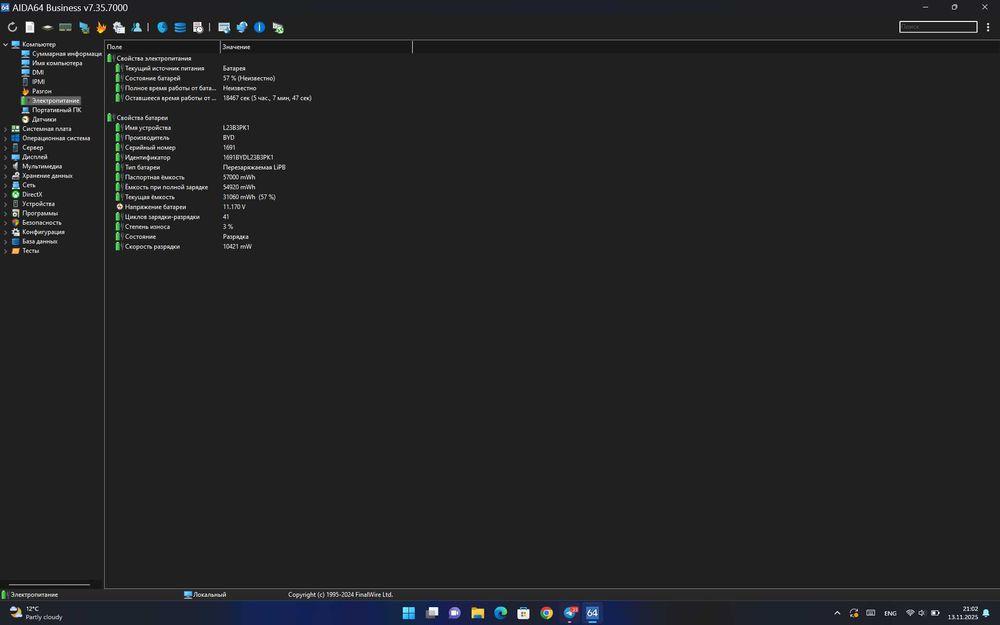Click the blue globe toolbar icon
Viewport: 1000px width, 625px height.
[163, 27]
